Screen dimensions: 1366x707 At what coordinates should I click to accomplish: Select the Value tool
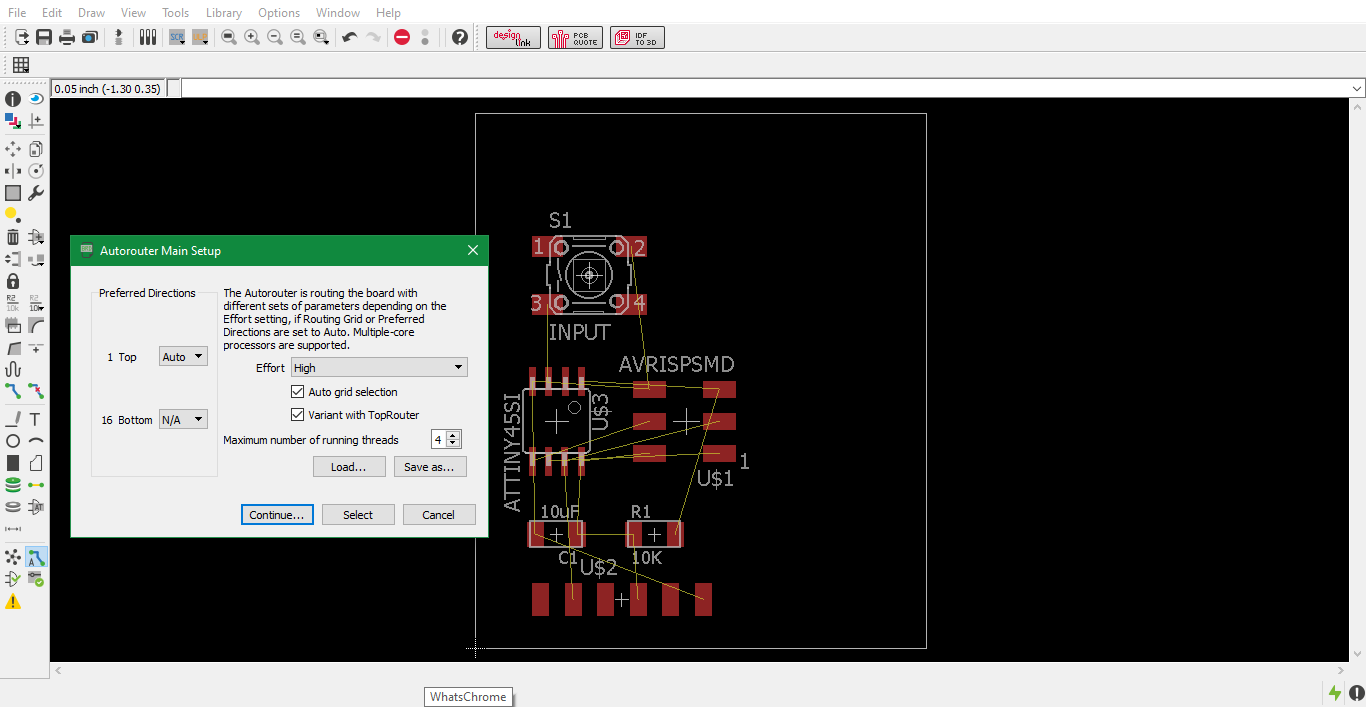coord(36,303)
